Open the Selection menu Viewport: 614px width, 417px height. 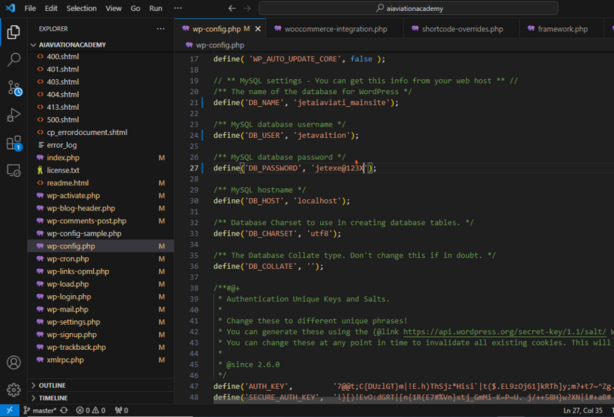point(81,8)
